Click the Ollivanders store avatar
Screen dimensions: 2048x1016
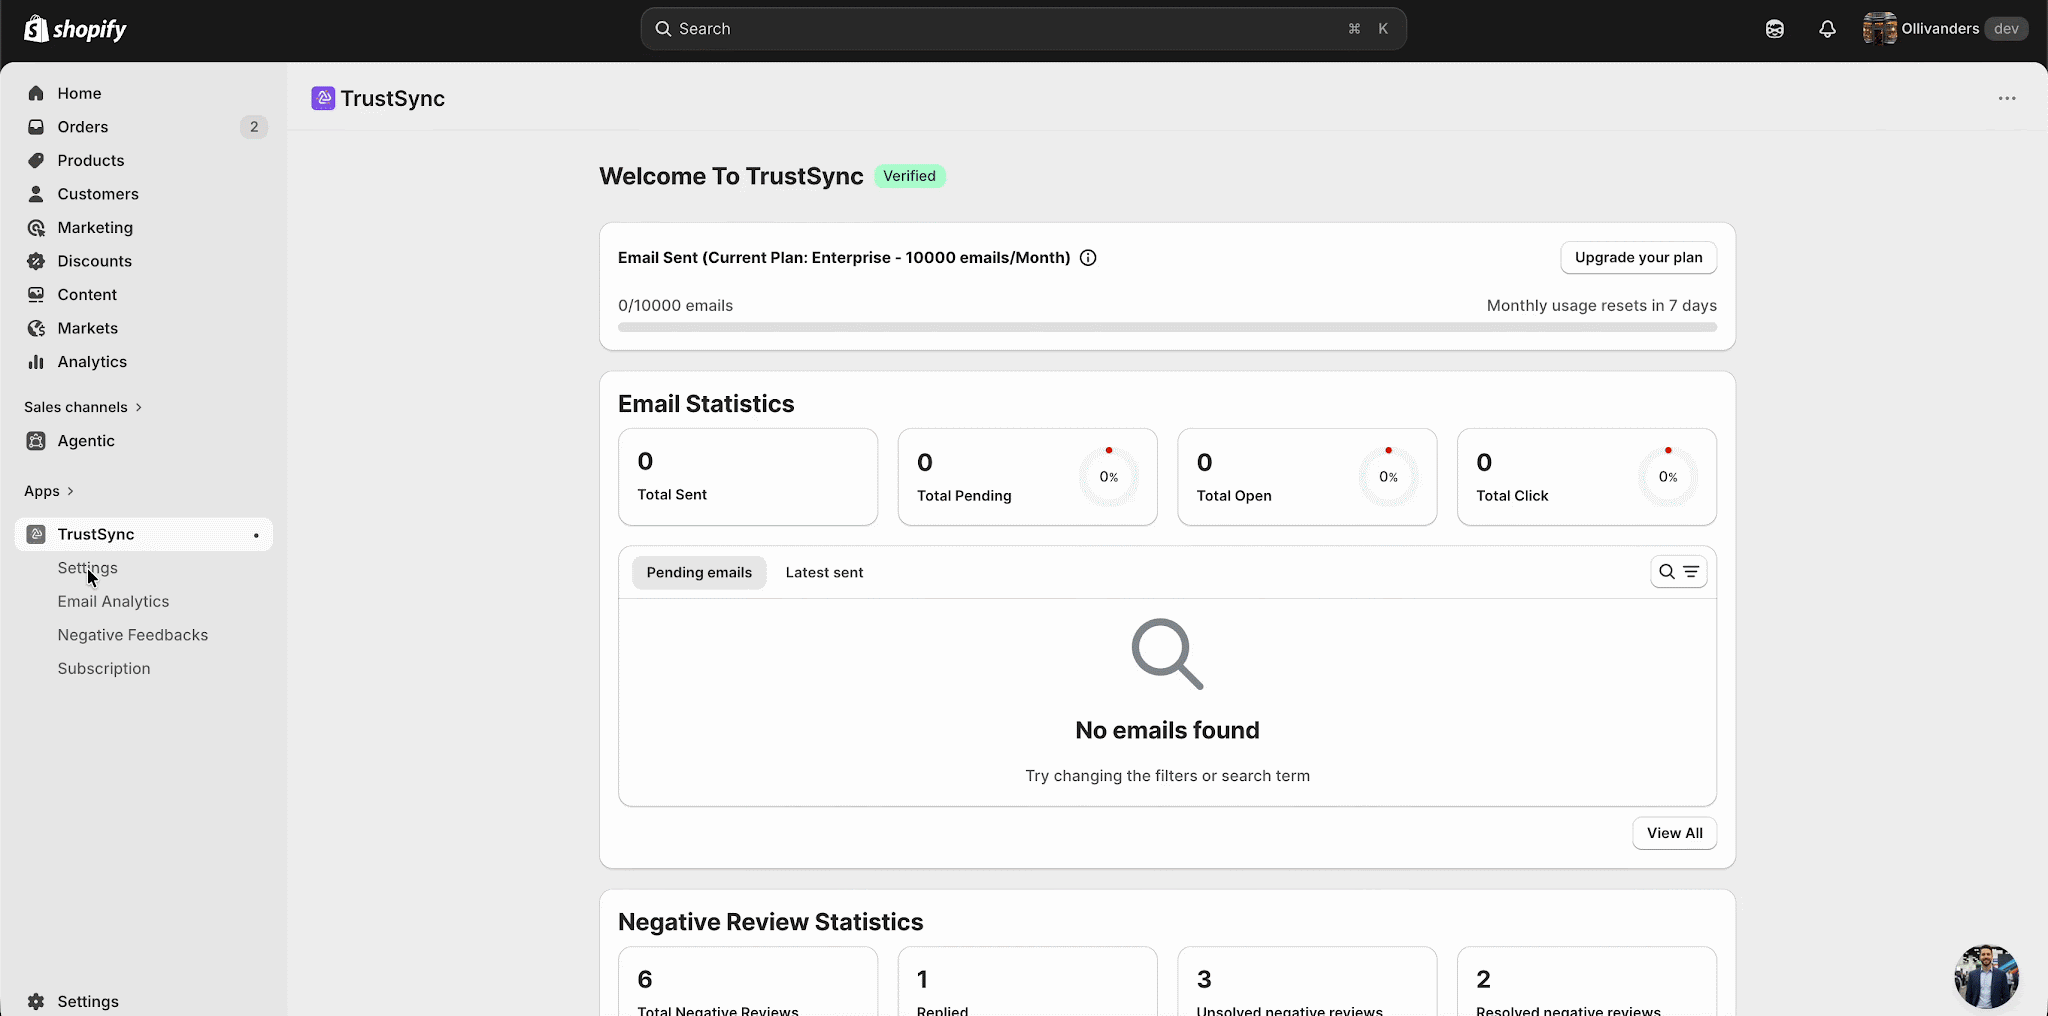click(x=1879, y=29)
